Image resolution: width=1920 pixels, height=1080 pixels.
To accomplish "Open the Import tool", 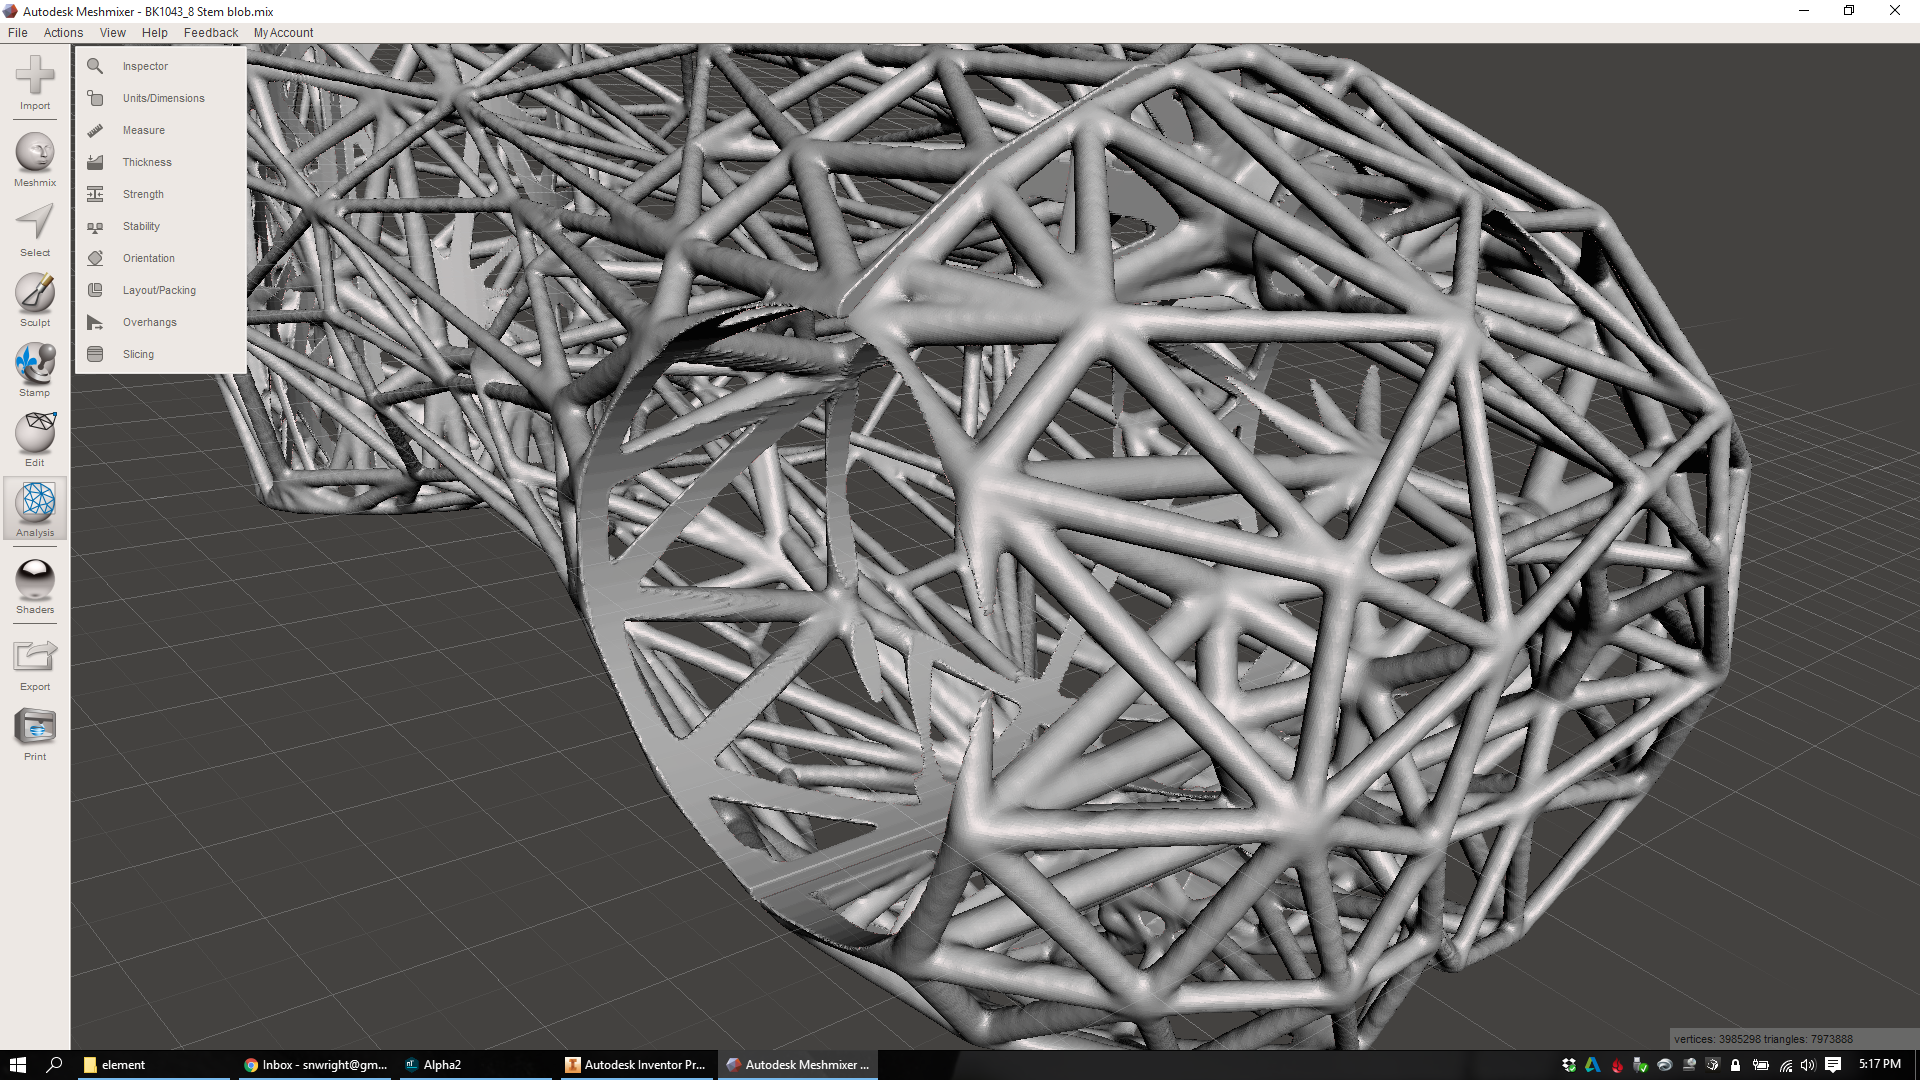I will click(34, 85).
